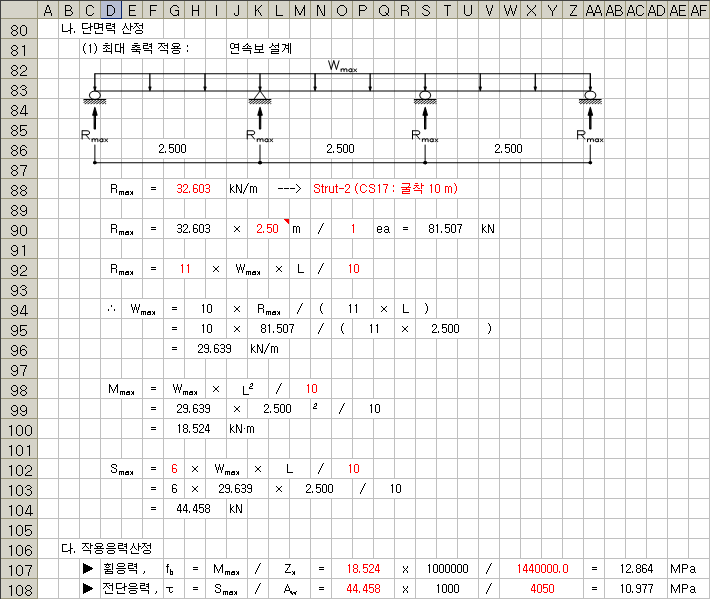This screenshot has width=710, height=599.
Task: Select the column AF header
Action: (699, 9)
